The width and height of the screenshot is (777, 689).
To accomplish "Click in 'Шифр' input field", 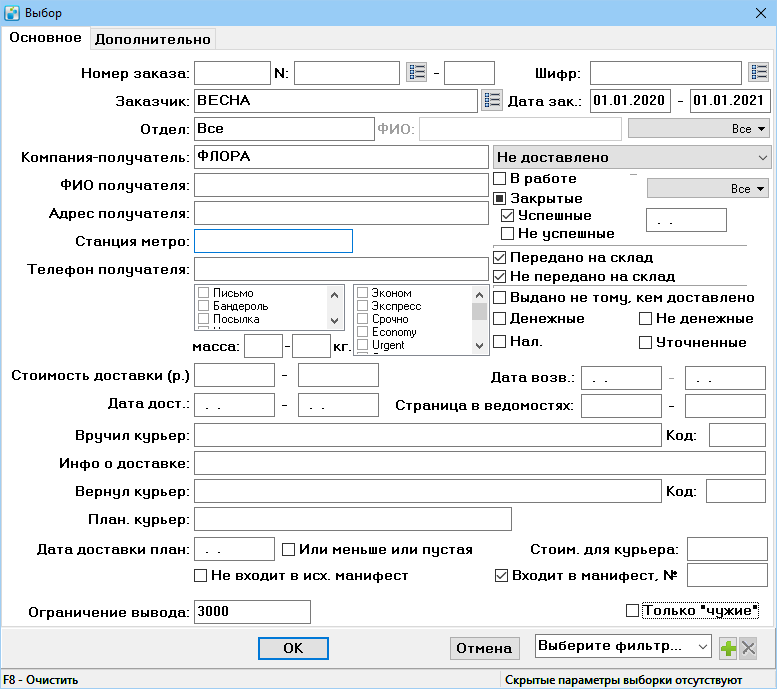I will 666,73.
